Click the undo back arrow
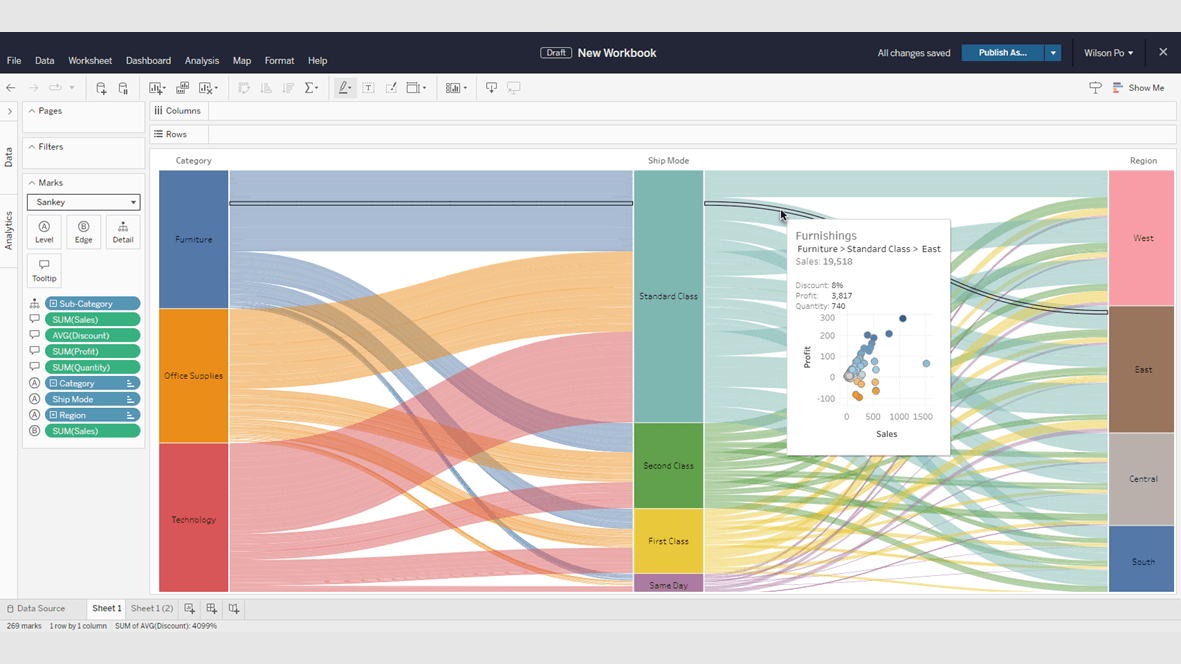1181x664 pixels. pos(11,88)
